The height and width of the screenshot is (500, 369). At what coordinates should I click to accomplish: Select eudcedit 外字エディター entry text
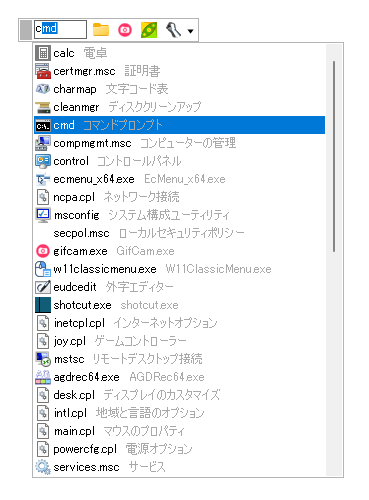point(113,287)
